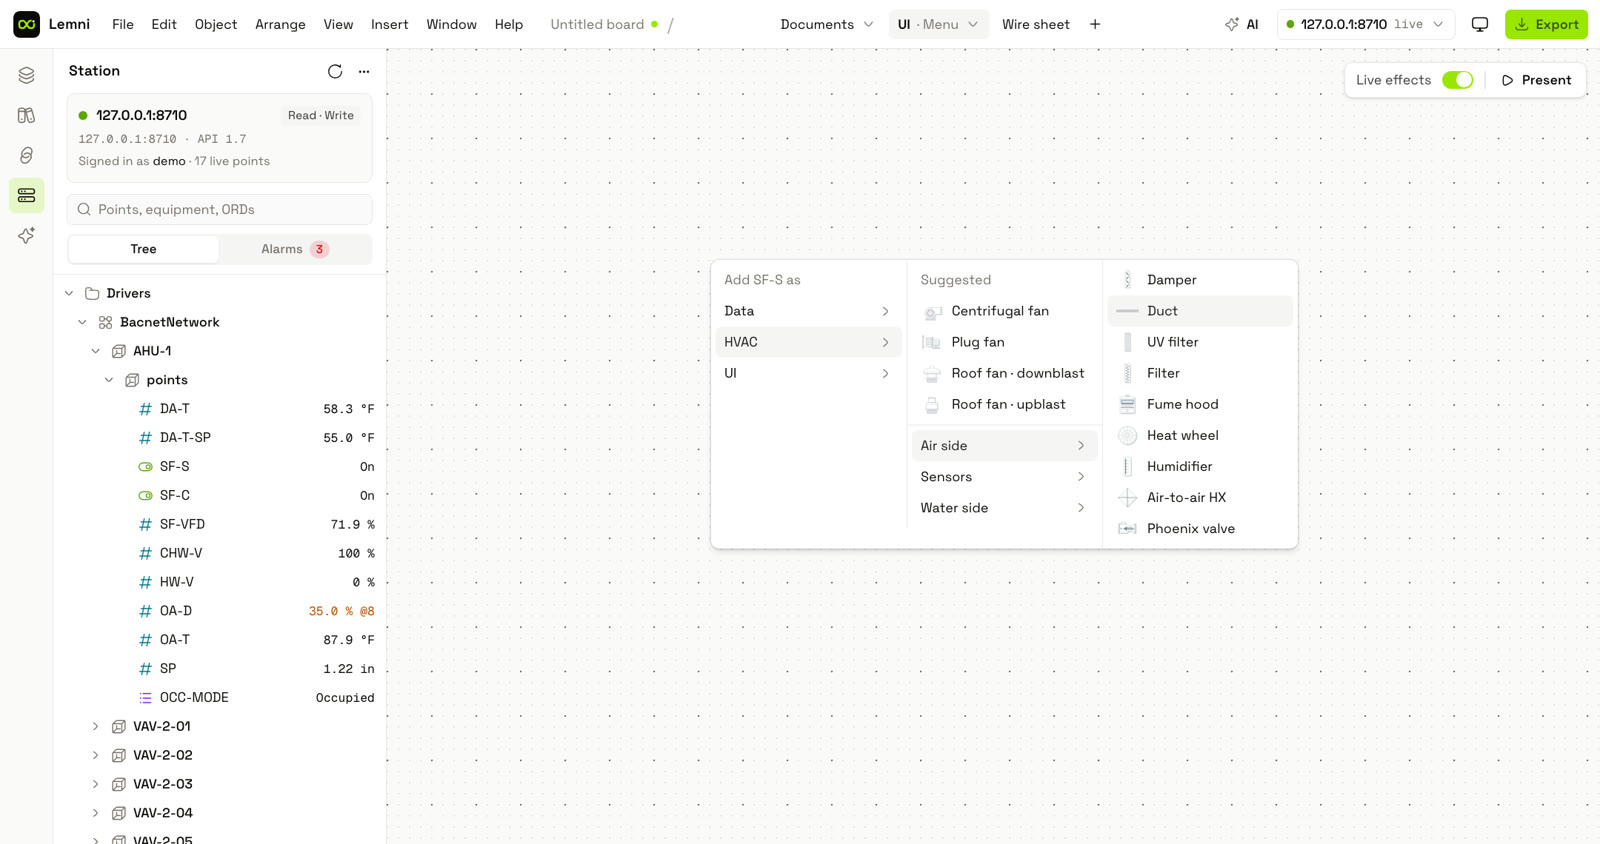Start presentation with Present button
The width and height of the screenshot is (1600, 844).
click(x=1536, y=80)
